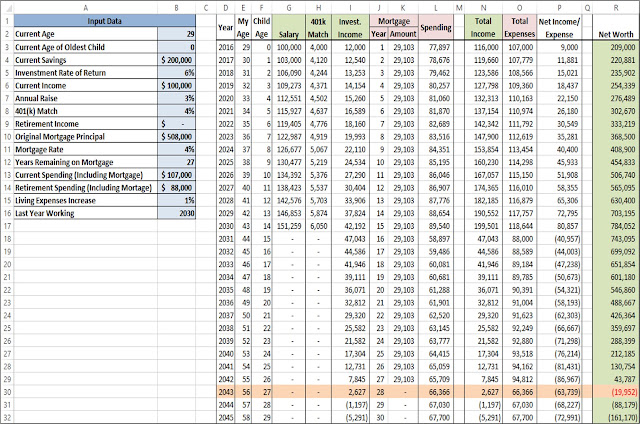The height and width of the screenshot is (424, 640).
Task: Select row 30 header
Action: pos(7,392)
